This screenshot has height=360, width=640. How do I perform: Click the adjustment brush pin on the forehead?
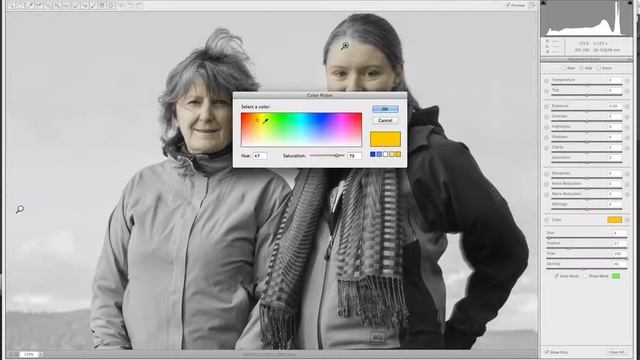pyautogui.click(x=345, y=45)
